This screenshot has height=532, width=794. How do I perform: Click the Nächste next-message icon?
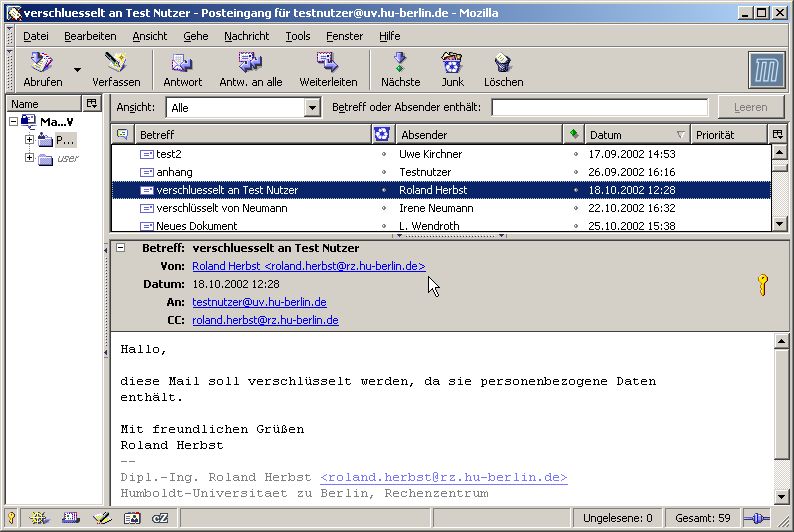pos(400,65)
